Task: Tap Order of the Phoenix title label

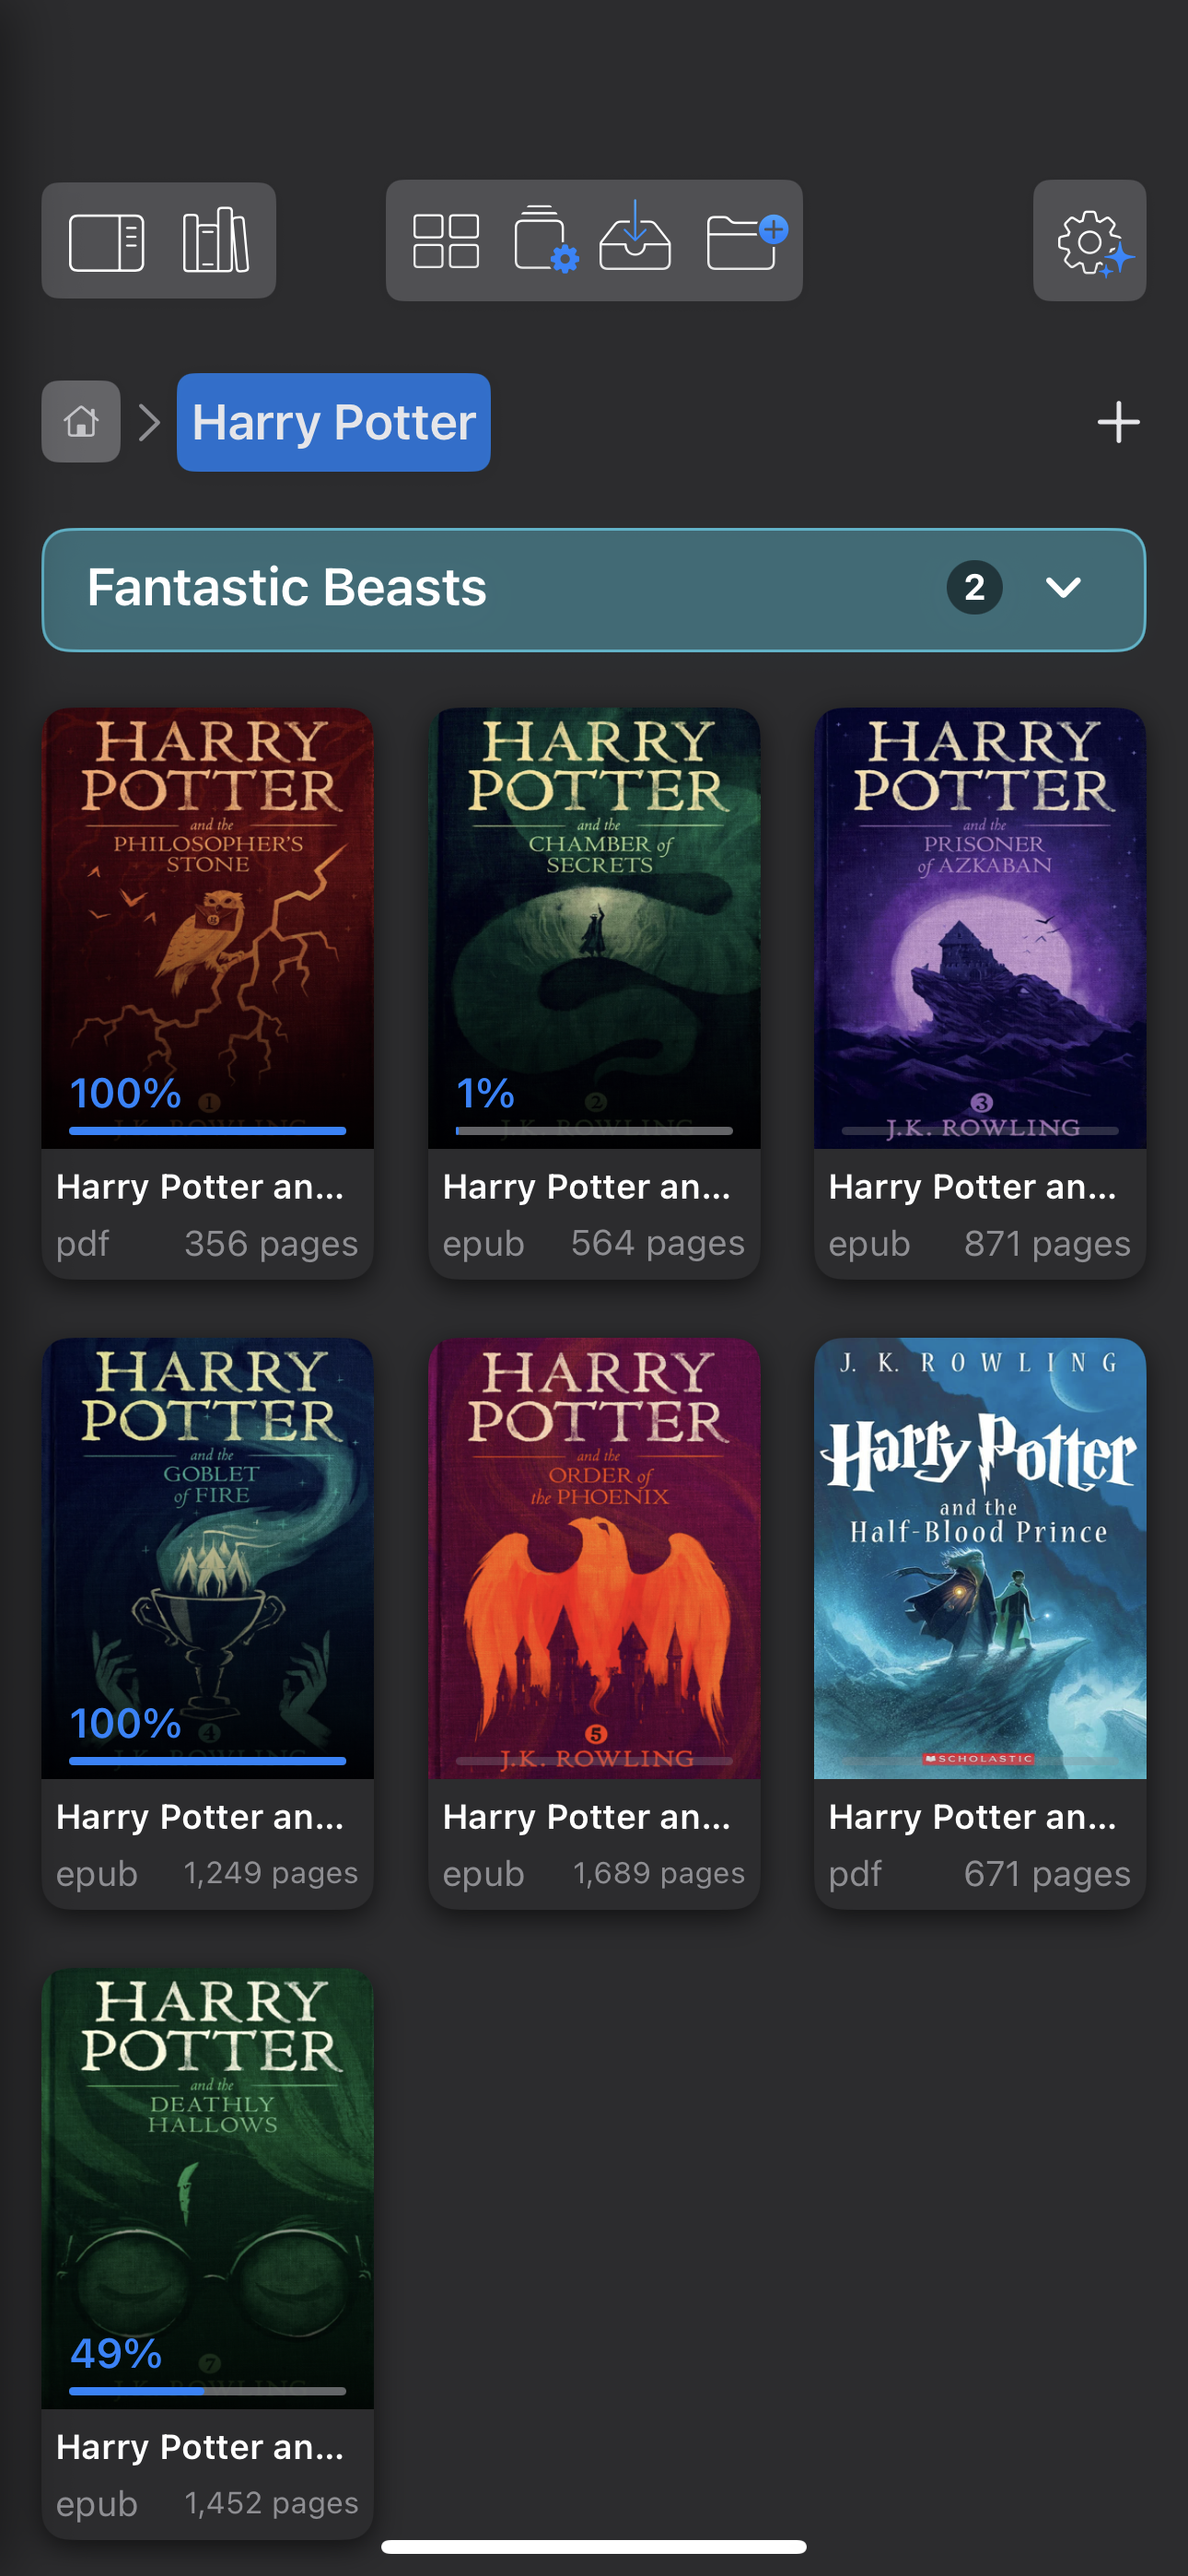Action: [x=586, y=1817]
